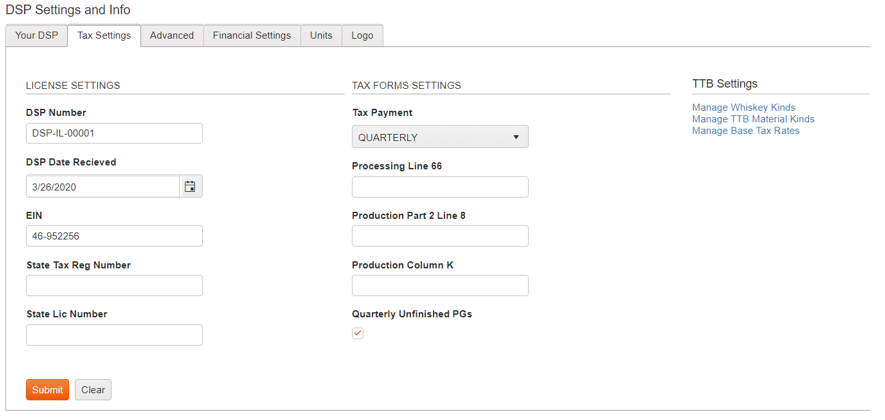Click the Quarterly Unfinished PGs label
Image resolution: width=885 pixels, height=420 pixels.
pos(412,314)
